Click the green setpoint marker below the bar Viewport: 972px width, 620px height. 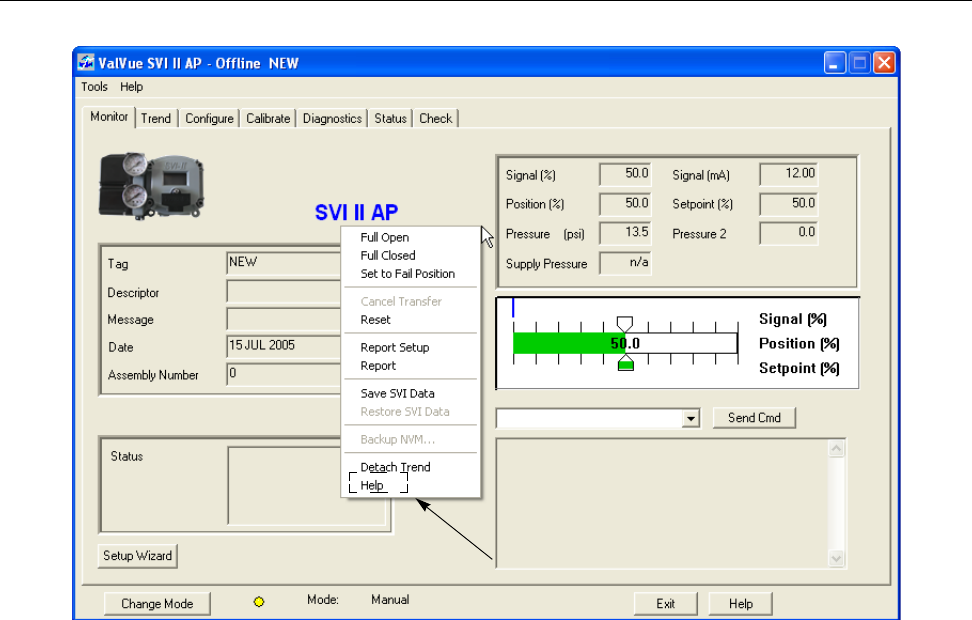click(x=625, y=365)
